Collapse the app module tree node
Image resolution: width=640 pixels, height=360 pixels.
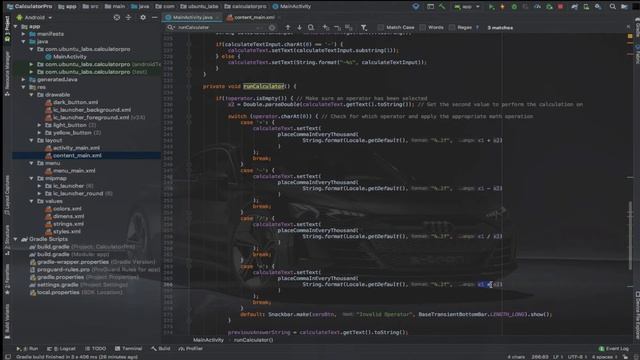point(16,27)
